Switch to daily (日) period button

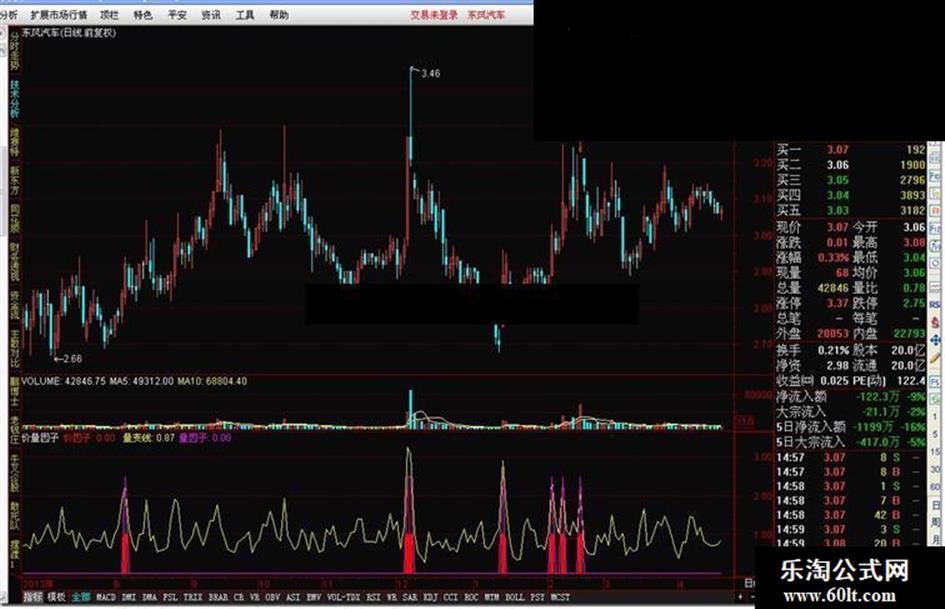pos(936,505)
